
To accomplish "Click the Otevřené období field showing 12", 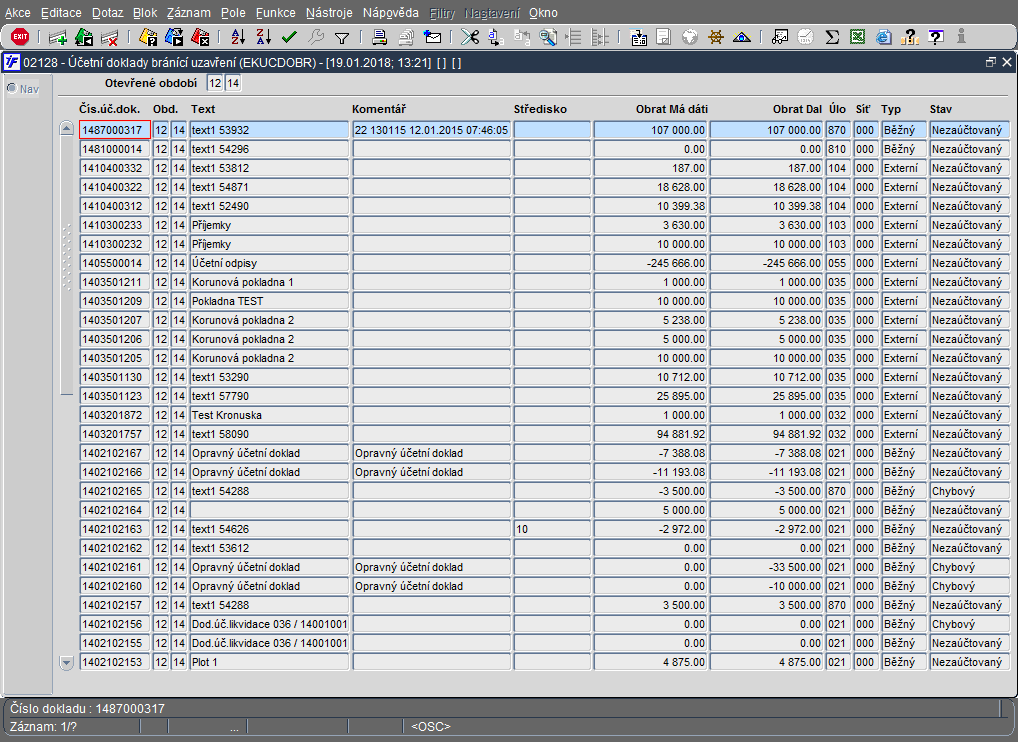I will coord(215,83).
